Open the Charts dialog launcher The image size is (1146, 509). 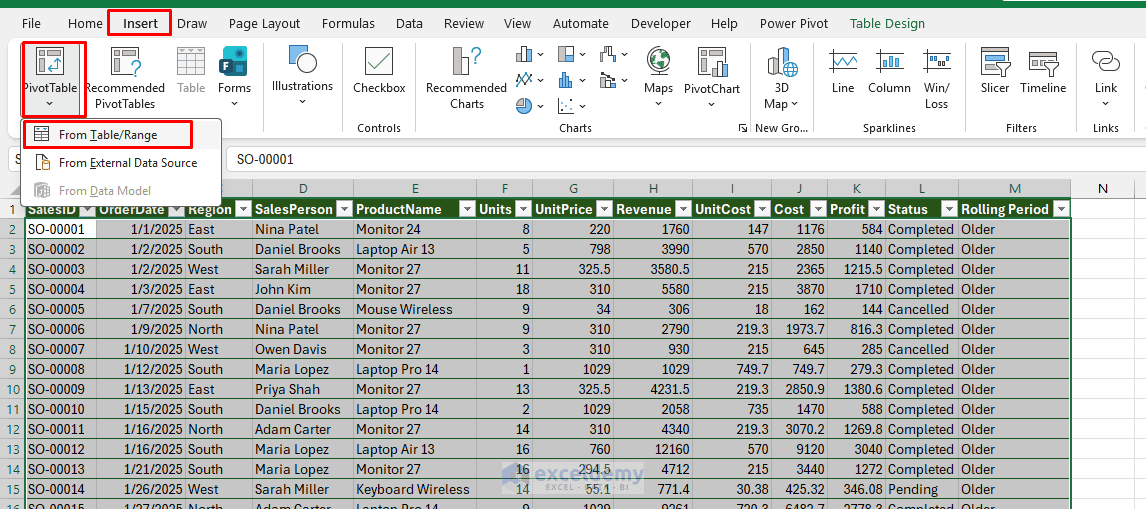point(743,129)
